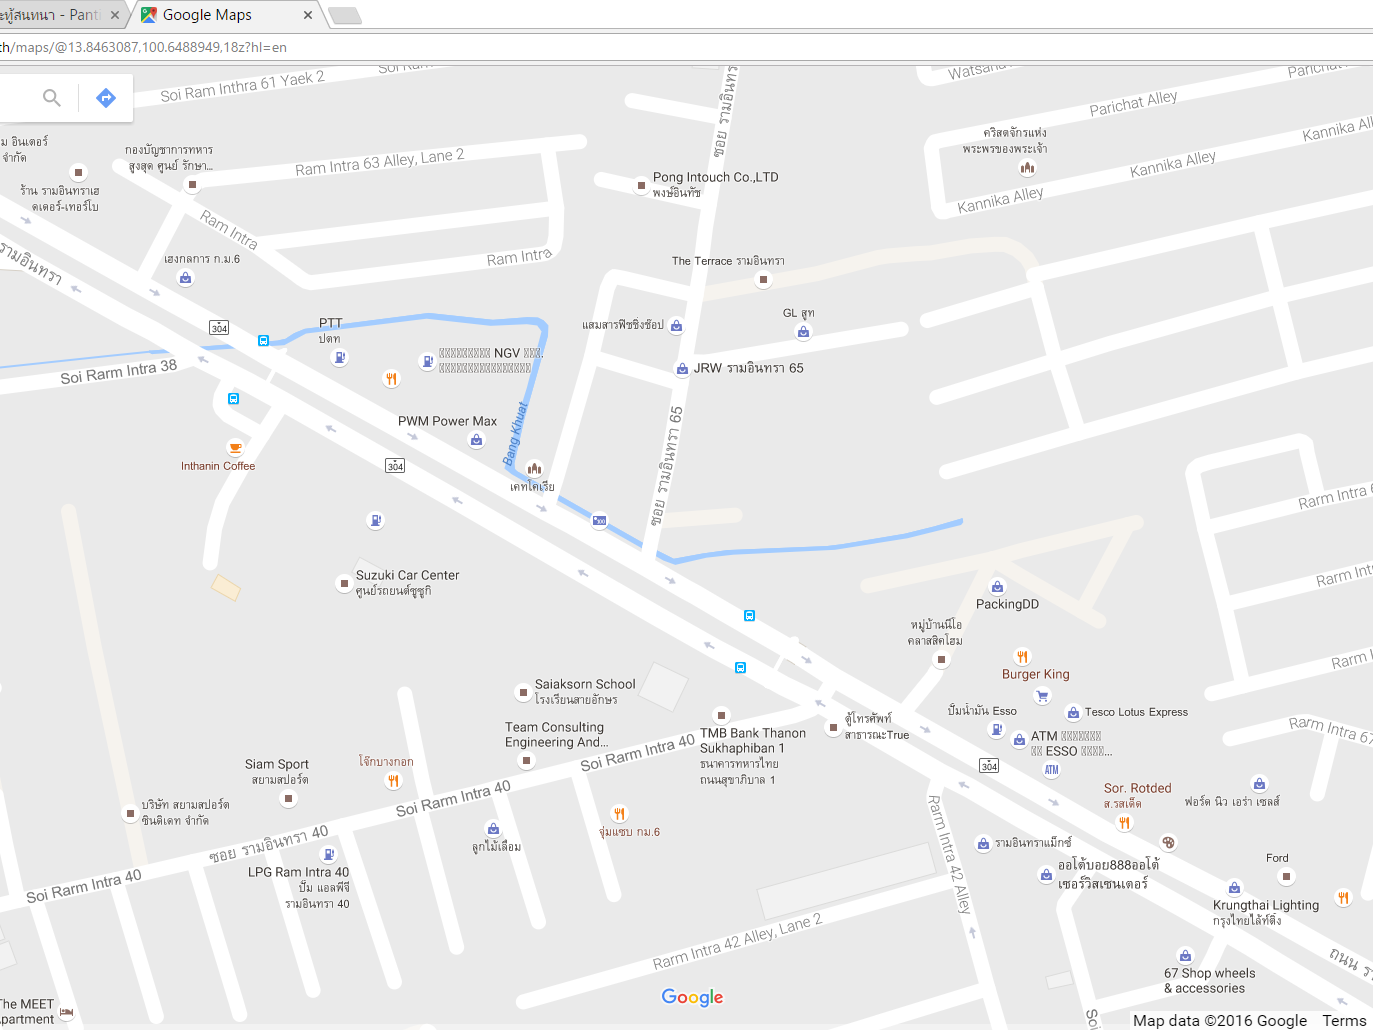Select the place marker at เคทโคเรีย
The image size is (1373, 1030).
click(534, 468)
